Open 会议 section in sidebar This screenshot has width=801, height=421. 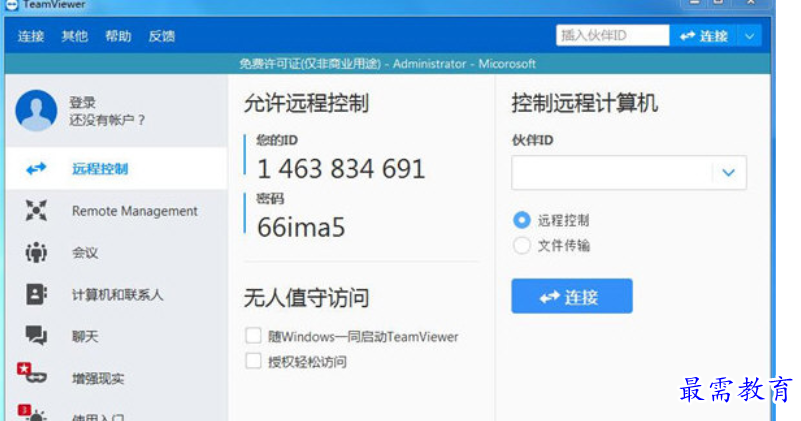tap(116, 252)
